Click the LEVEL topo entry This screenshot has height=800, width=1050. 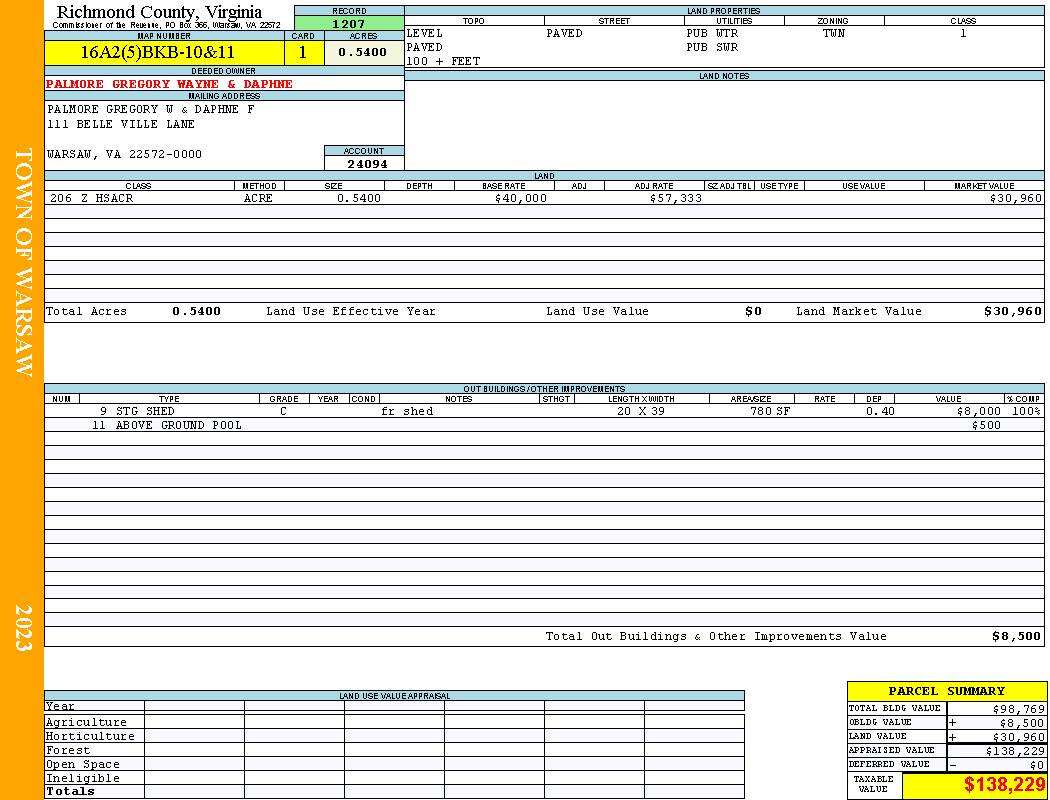[425, 33]
